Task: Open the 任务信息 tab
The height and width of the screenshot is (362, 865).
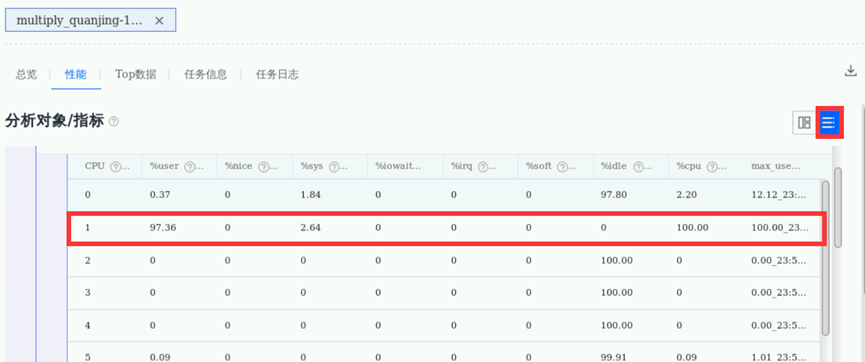Action: pyautogui.click(x=205, y=74)
